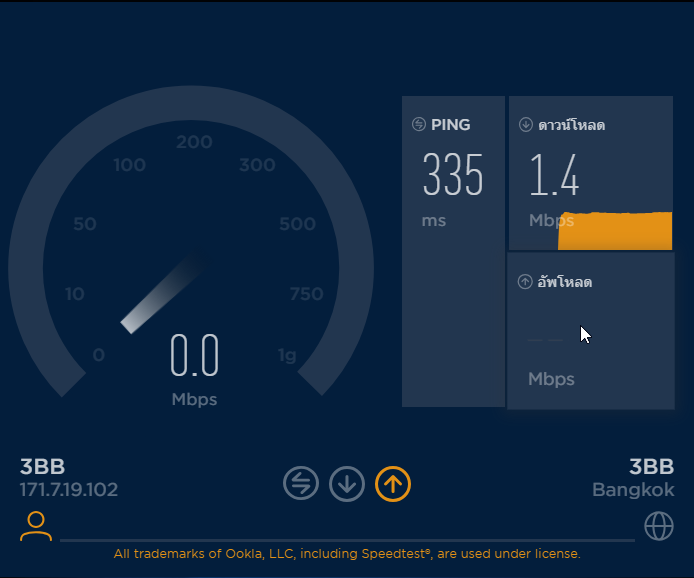Click the 1g mark on the gauge
The height and width of the screenshot is (578, 694).
pos(287,355)
